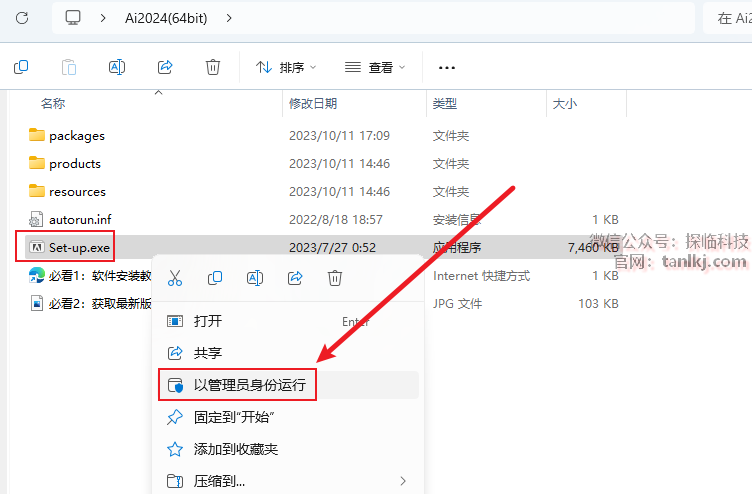Click Internet 快捷方式 type cell

point(482,276)
